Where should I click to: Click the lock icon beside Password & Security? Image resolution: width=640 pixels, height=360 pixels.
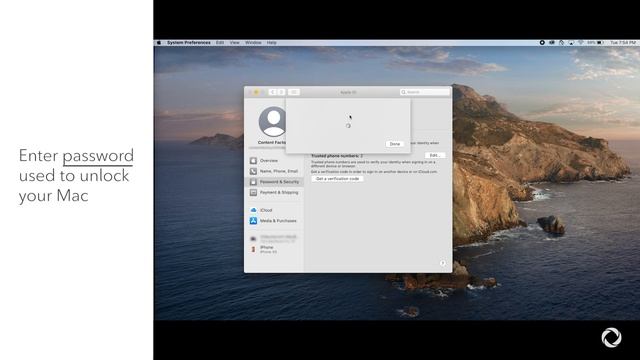[253, 182]
